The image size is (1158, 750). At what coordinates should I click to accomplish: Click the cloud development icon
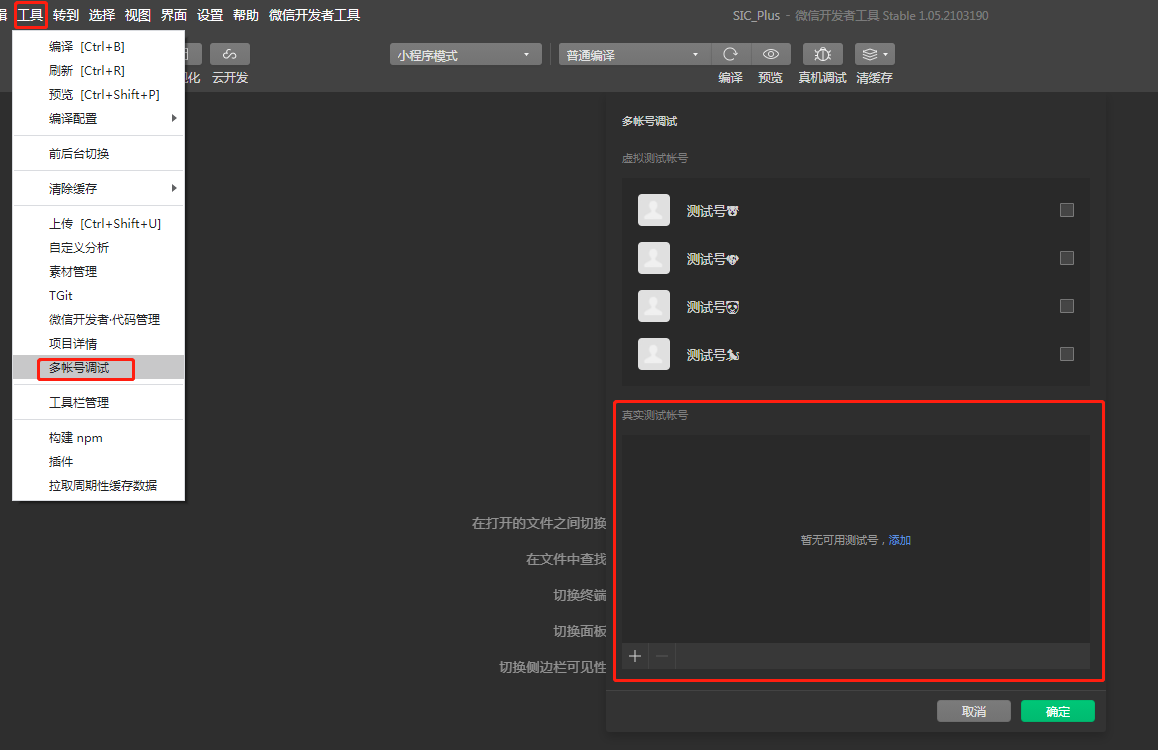(x=230, y=54)
